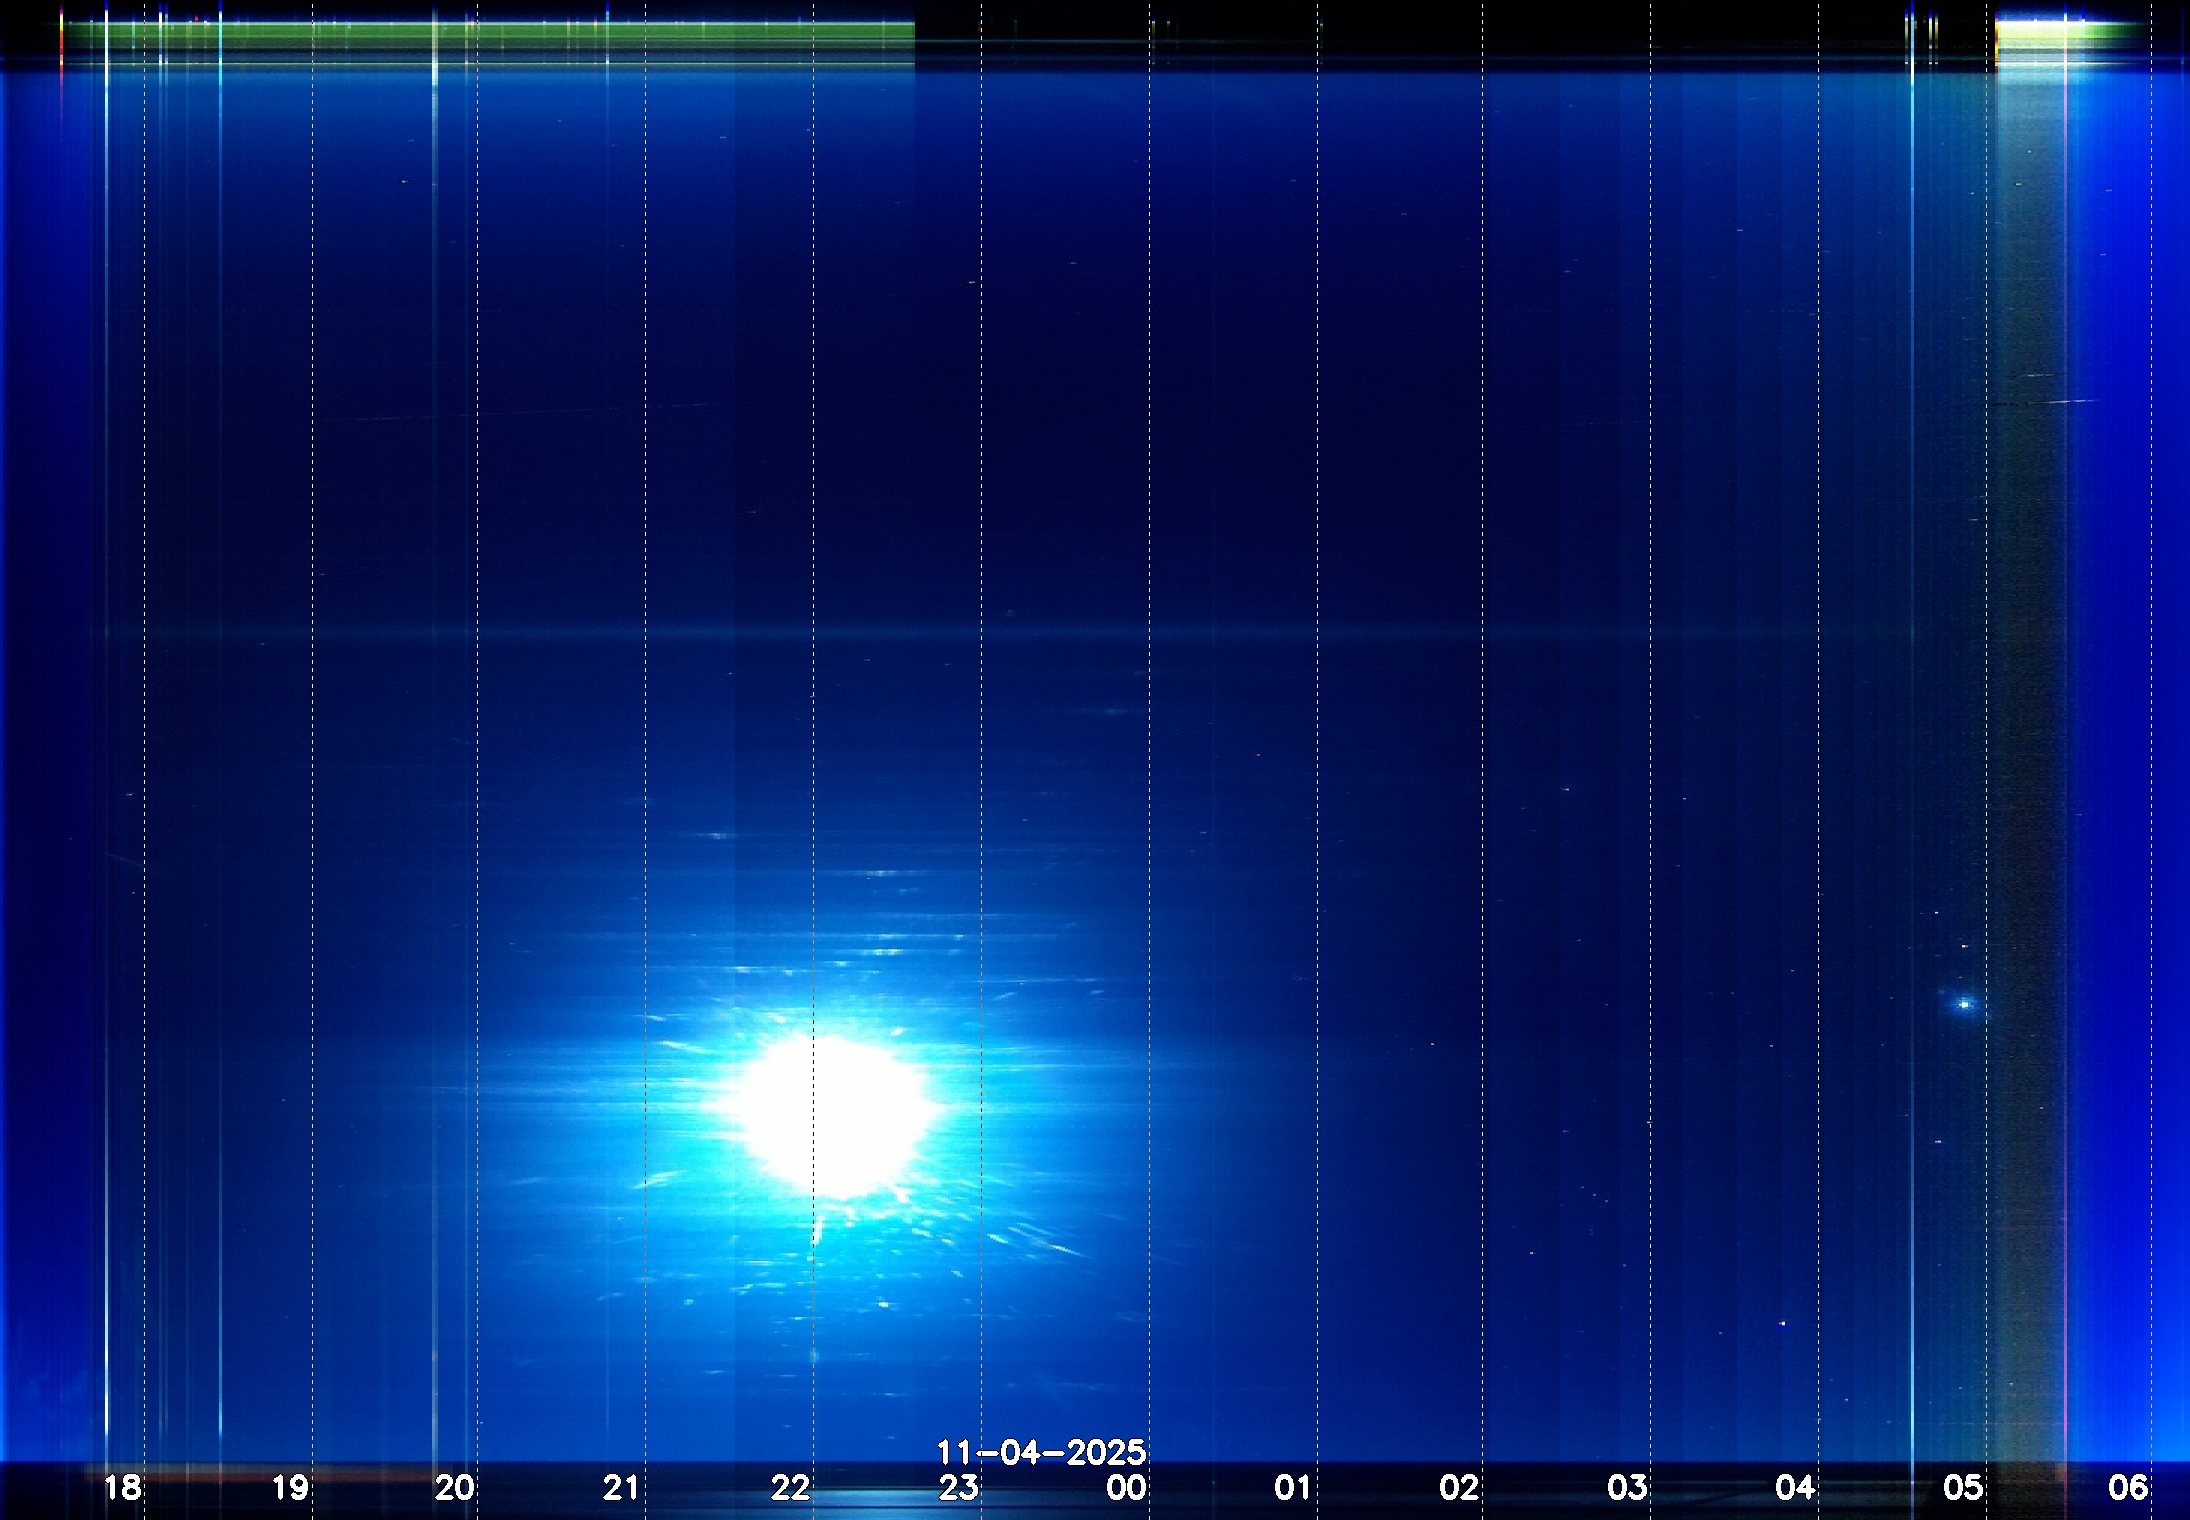Select the 03 hour label
Screen dimensions: 2190x1520
point(1627,1488)
